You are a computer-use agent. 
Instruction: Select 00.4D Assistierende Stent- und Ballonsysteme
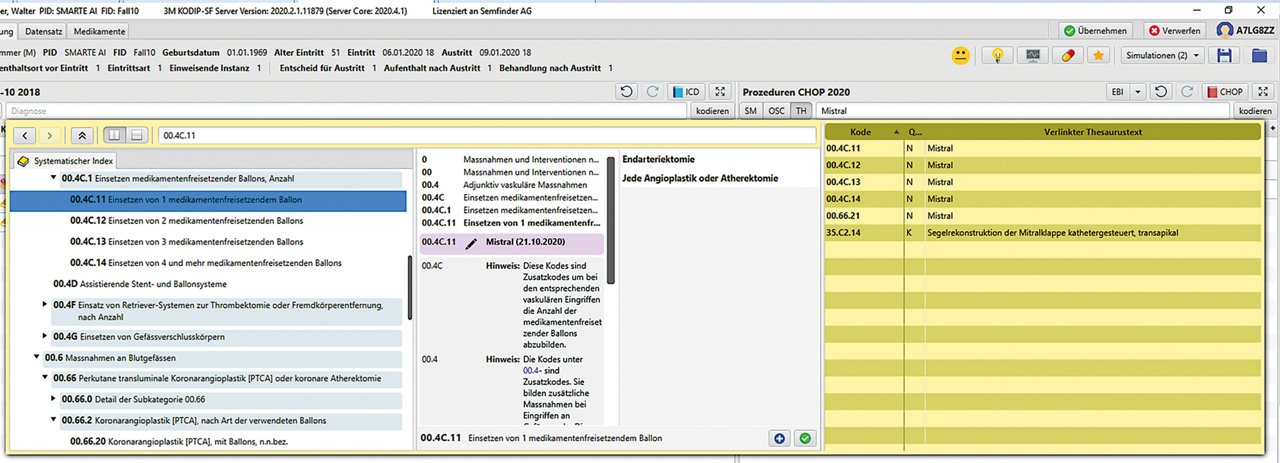pyautogui.click(x=139, y=283)
